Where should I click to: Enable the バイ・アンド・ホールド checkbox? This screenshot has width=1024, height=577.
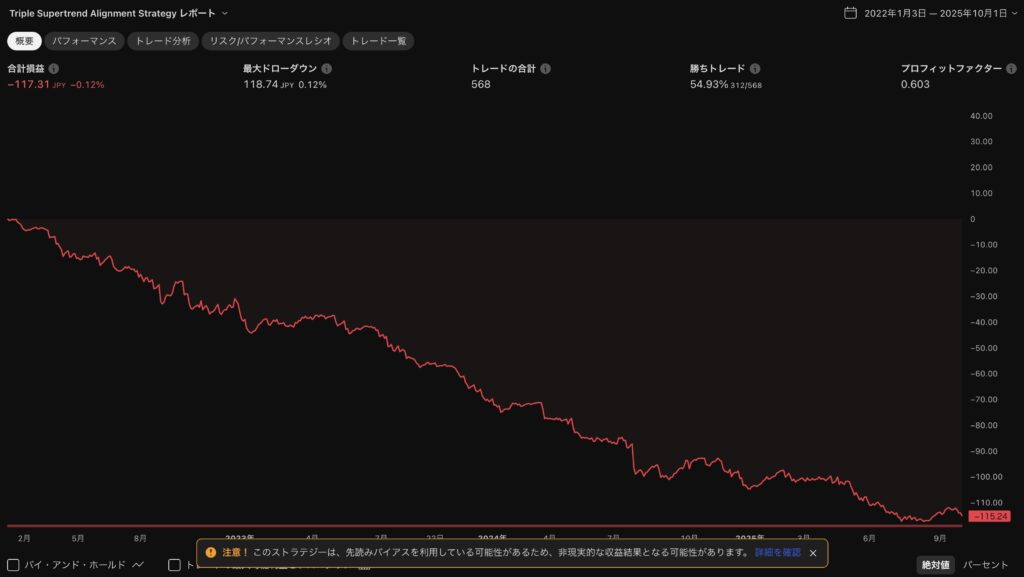pos(14,565)
